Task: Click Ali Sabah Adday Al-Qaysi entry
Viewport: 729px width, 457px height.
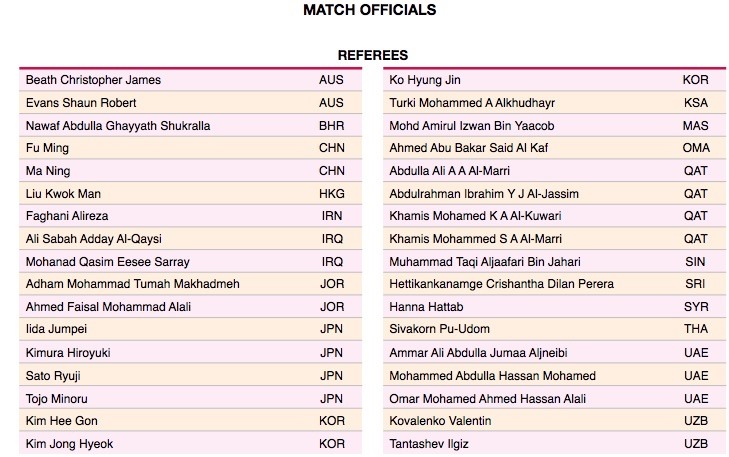Action: coord(94,239)
